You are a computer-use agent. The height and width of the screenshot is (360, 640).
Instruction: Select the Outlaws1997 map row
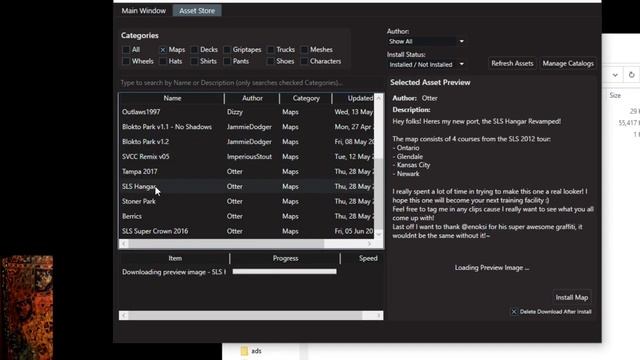click(x=247, y=112)
